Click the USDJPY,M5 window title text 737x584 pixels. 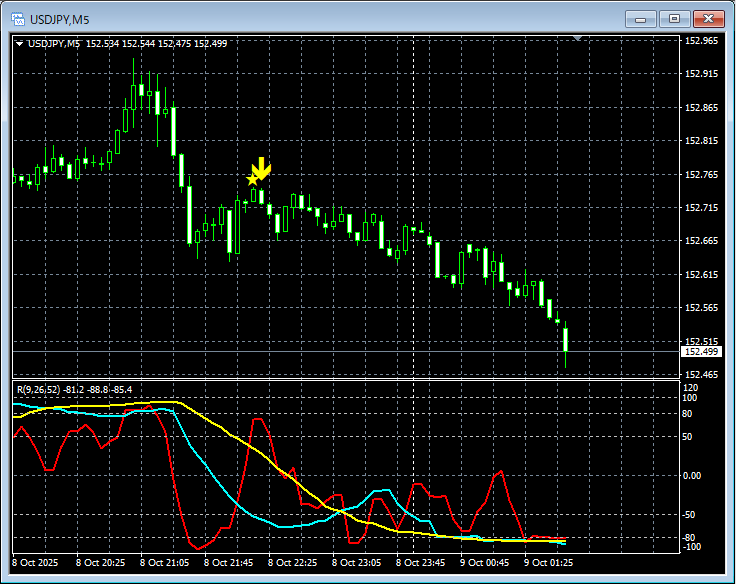coord(61,19)
